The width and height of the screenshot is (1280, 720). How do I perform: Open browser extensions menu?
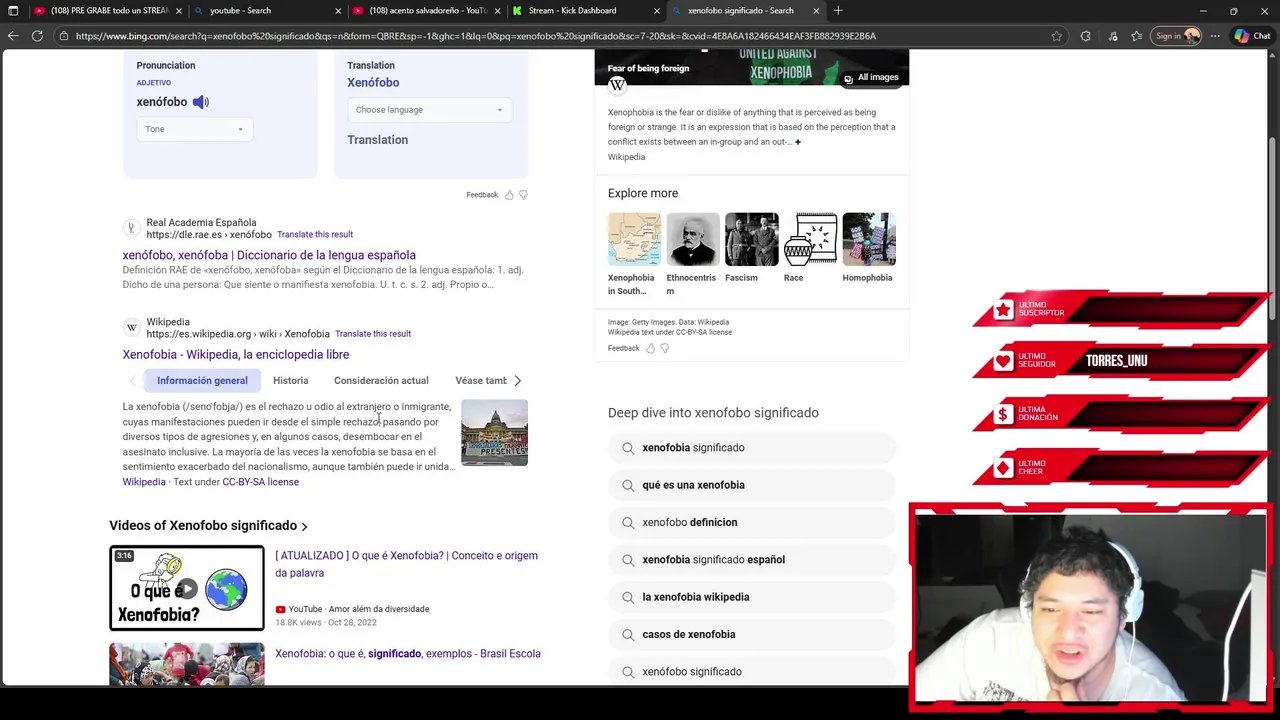point(1085,36)
